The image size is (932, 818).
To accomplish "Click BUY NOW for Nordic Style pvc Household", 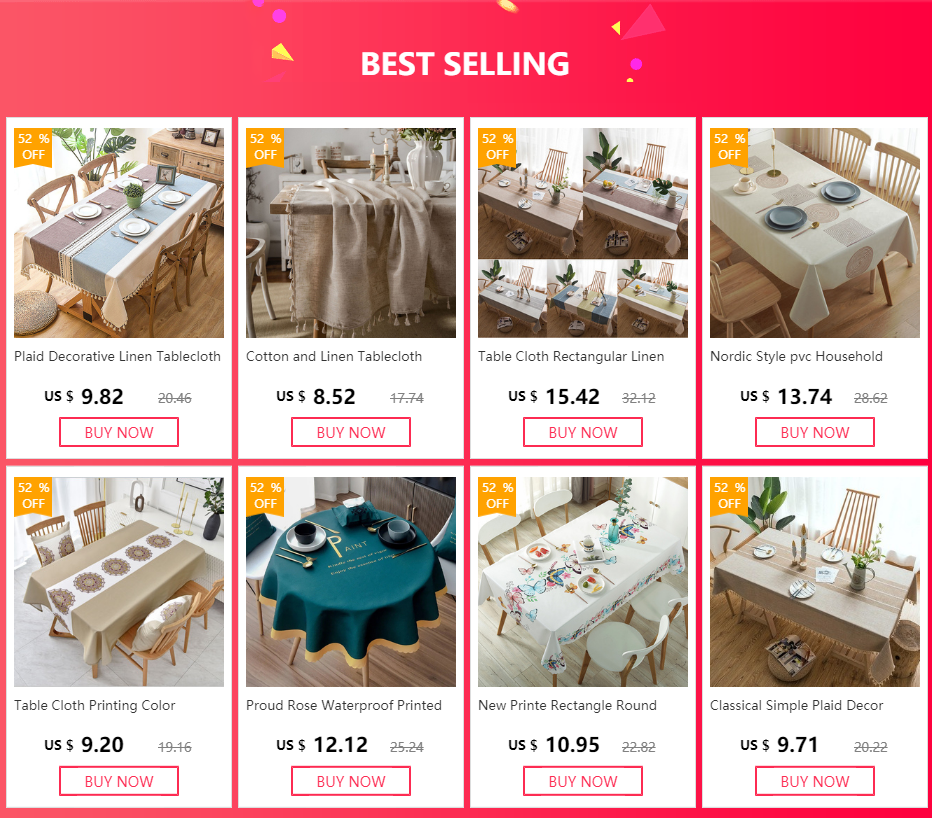I will (815, 432).
